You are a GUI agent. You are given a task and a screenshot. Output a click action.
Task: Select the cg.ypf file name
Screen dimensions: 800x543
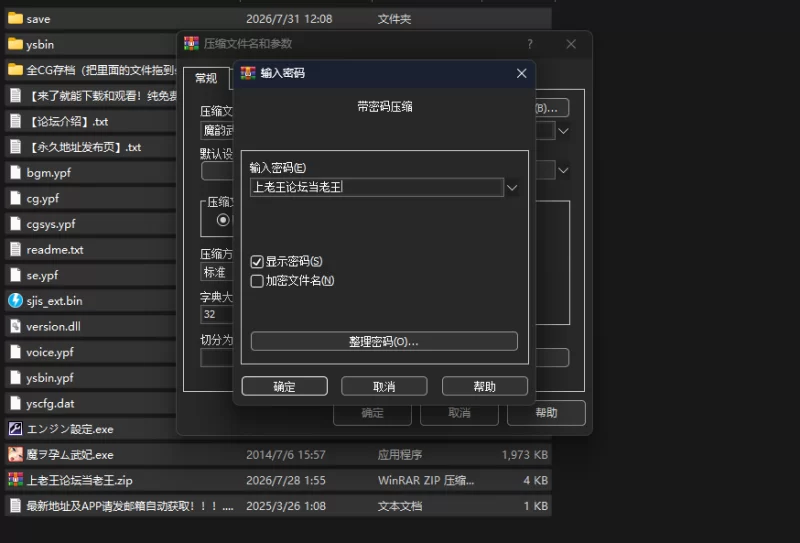[43, 199]
